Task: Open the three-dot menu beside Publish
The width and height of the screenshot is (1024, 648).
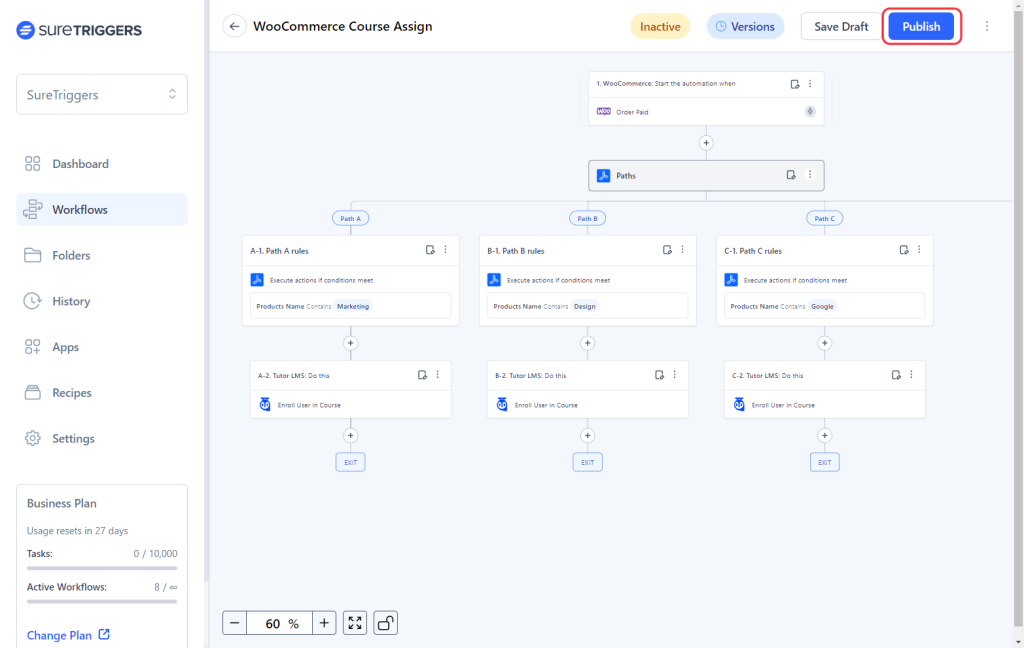Action: click(987, 27)
